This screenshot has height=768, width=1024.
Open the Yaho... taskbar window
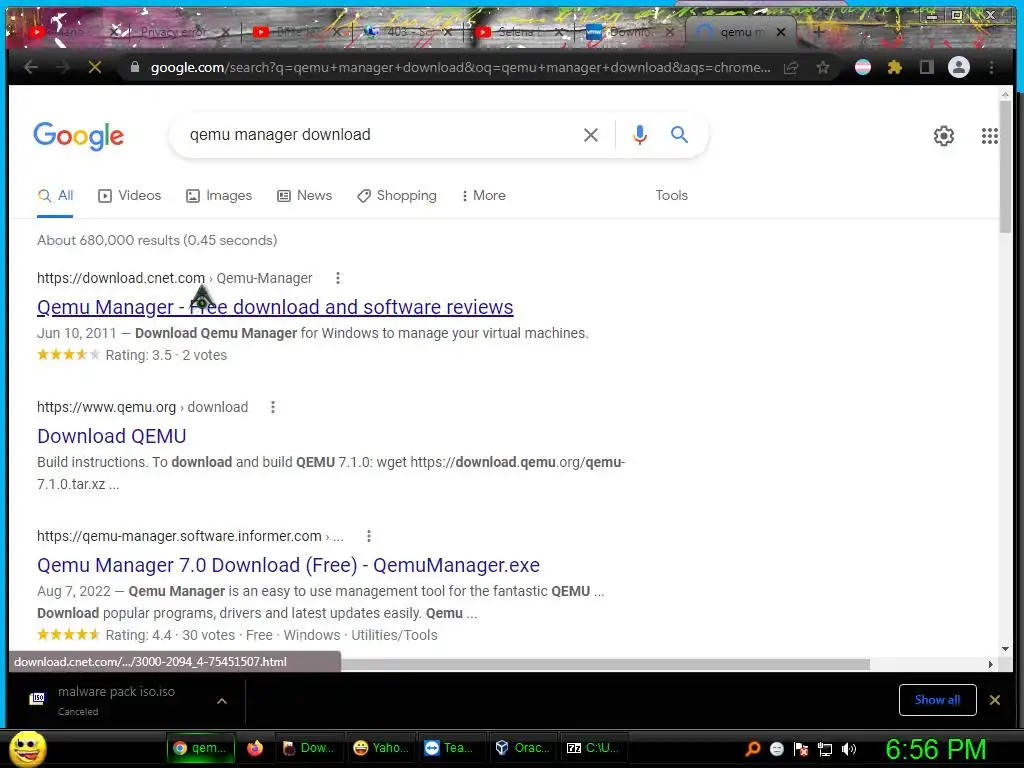(x=381, y=748)
